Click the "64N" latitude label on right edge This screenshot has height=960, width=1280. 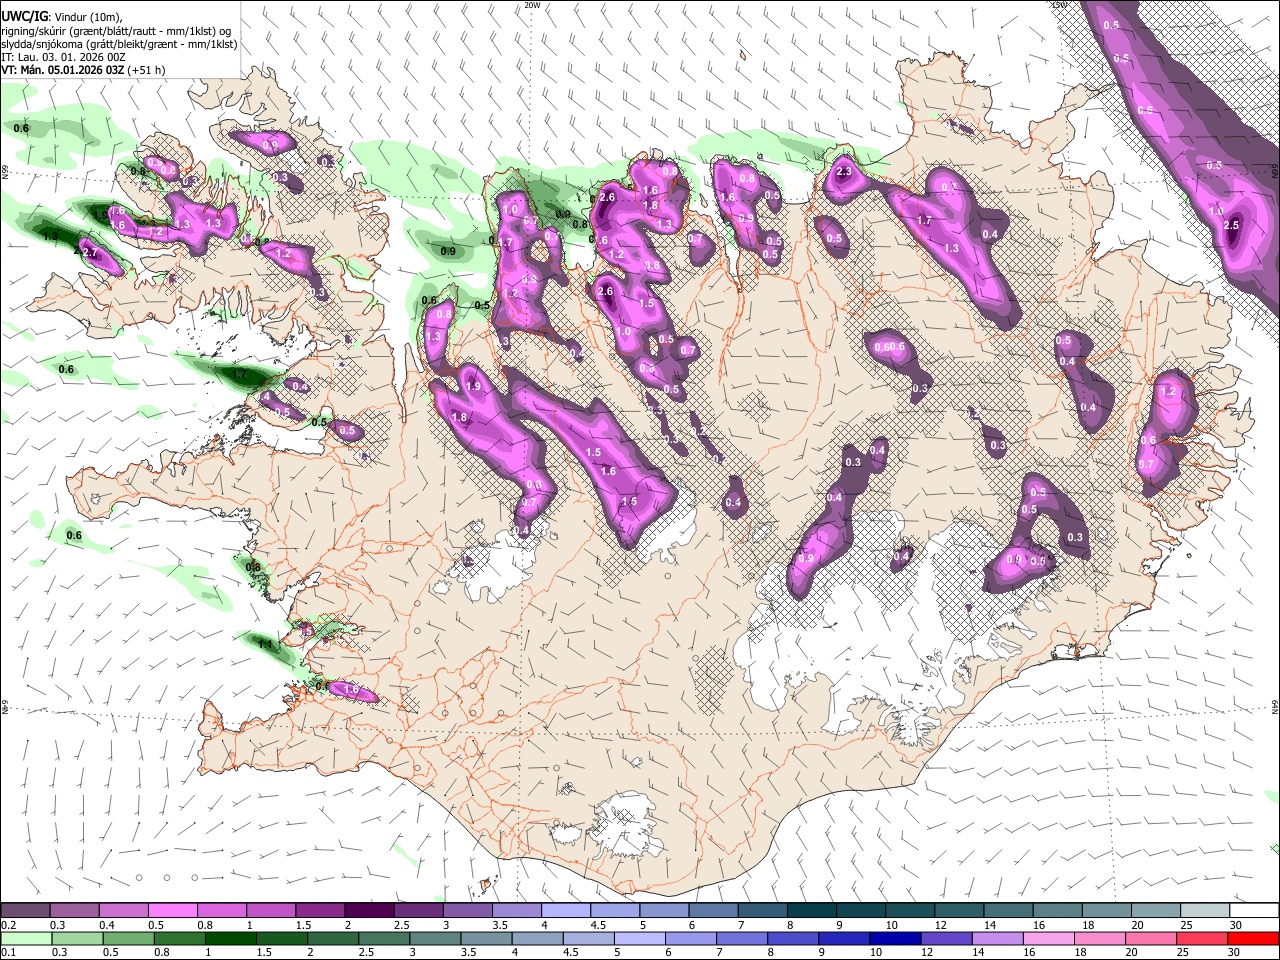[1275, 707]
